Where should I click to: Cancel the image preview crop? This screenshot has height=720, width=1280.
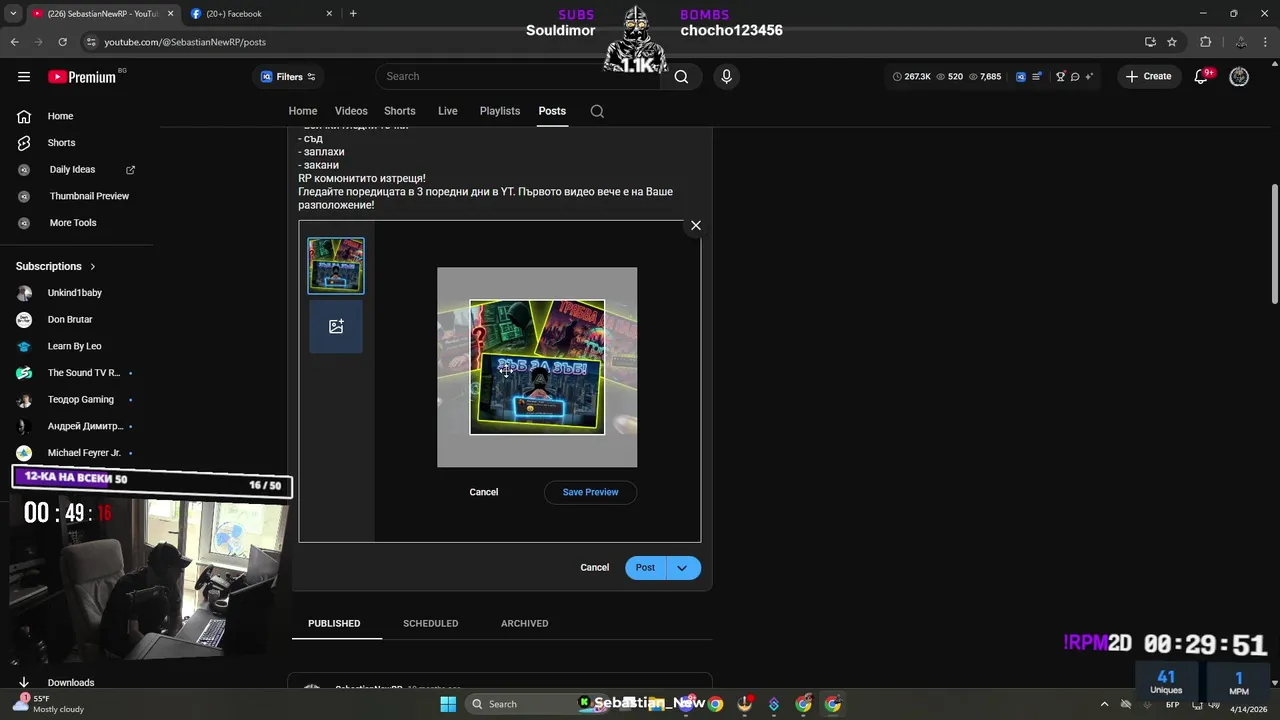(x=484, y=492)
